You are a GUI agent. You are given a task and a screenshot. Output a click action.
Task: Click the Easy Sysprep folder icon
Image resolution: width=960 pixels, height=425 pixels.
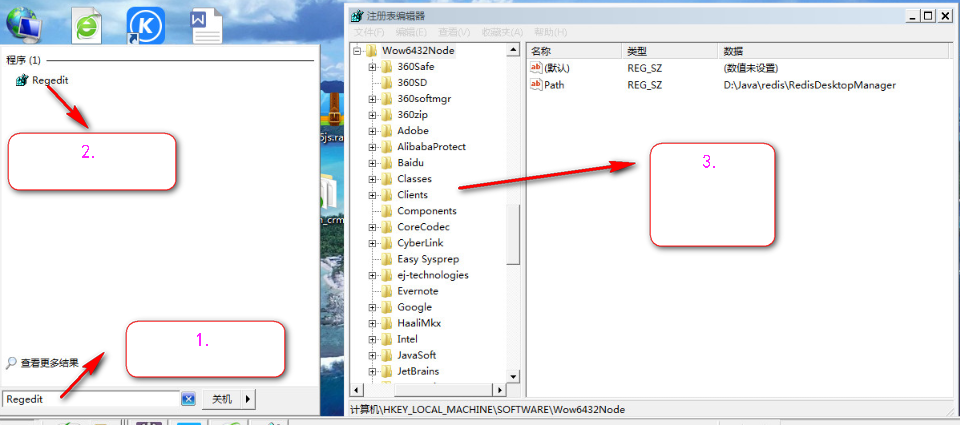tap(386, 259)
